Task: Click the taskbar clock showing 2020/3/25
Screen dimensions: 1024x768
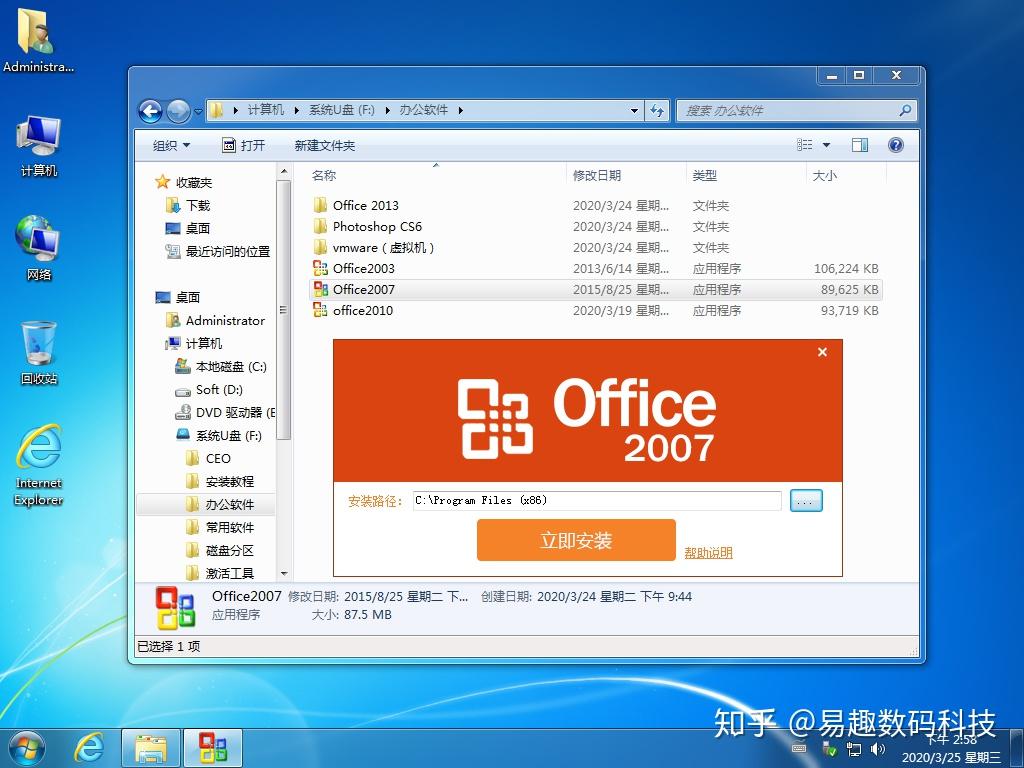Action: 952,748
